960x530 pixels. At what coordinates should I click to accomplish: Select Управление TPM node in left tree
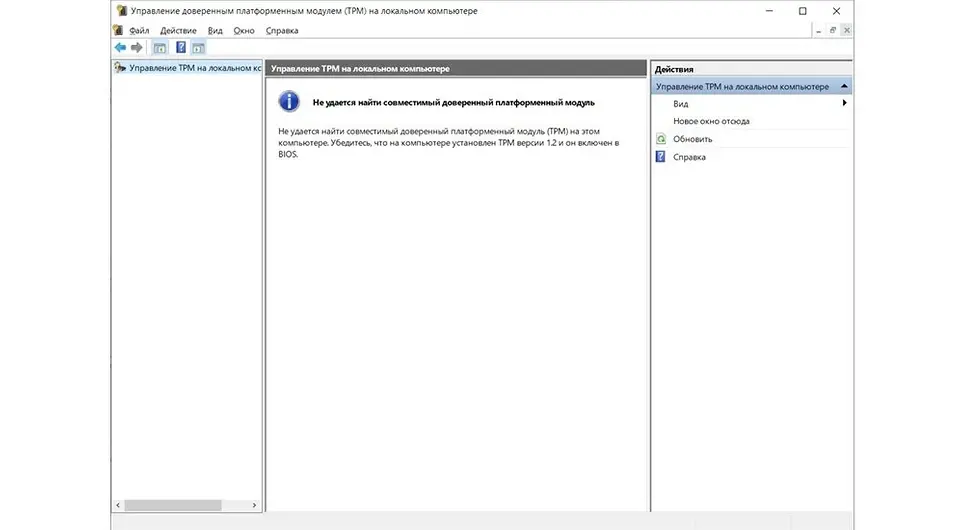click(x=188, y=69)
